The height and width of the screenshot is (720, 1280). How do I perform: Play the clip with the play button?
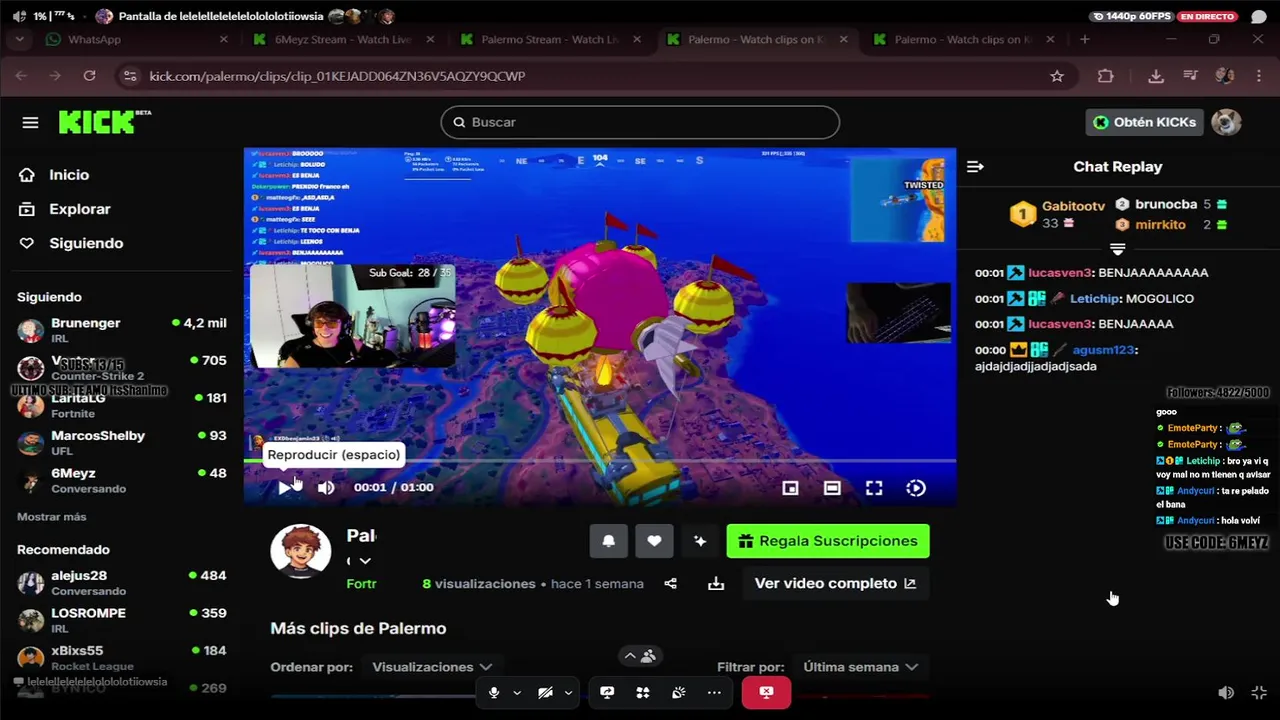285,488
